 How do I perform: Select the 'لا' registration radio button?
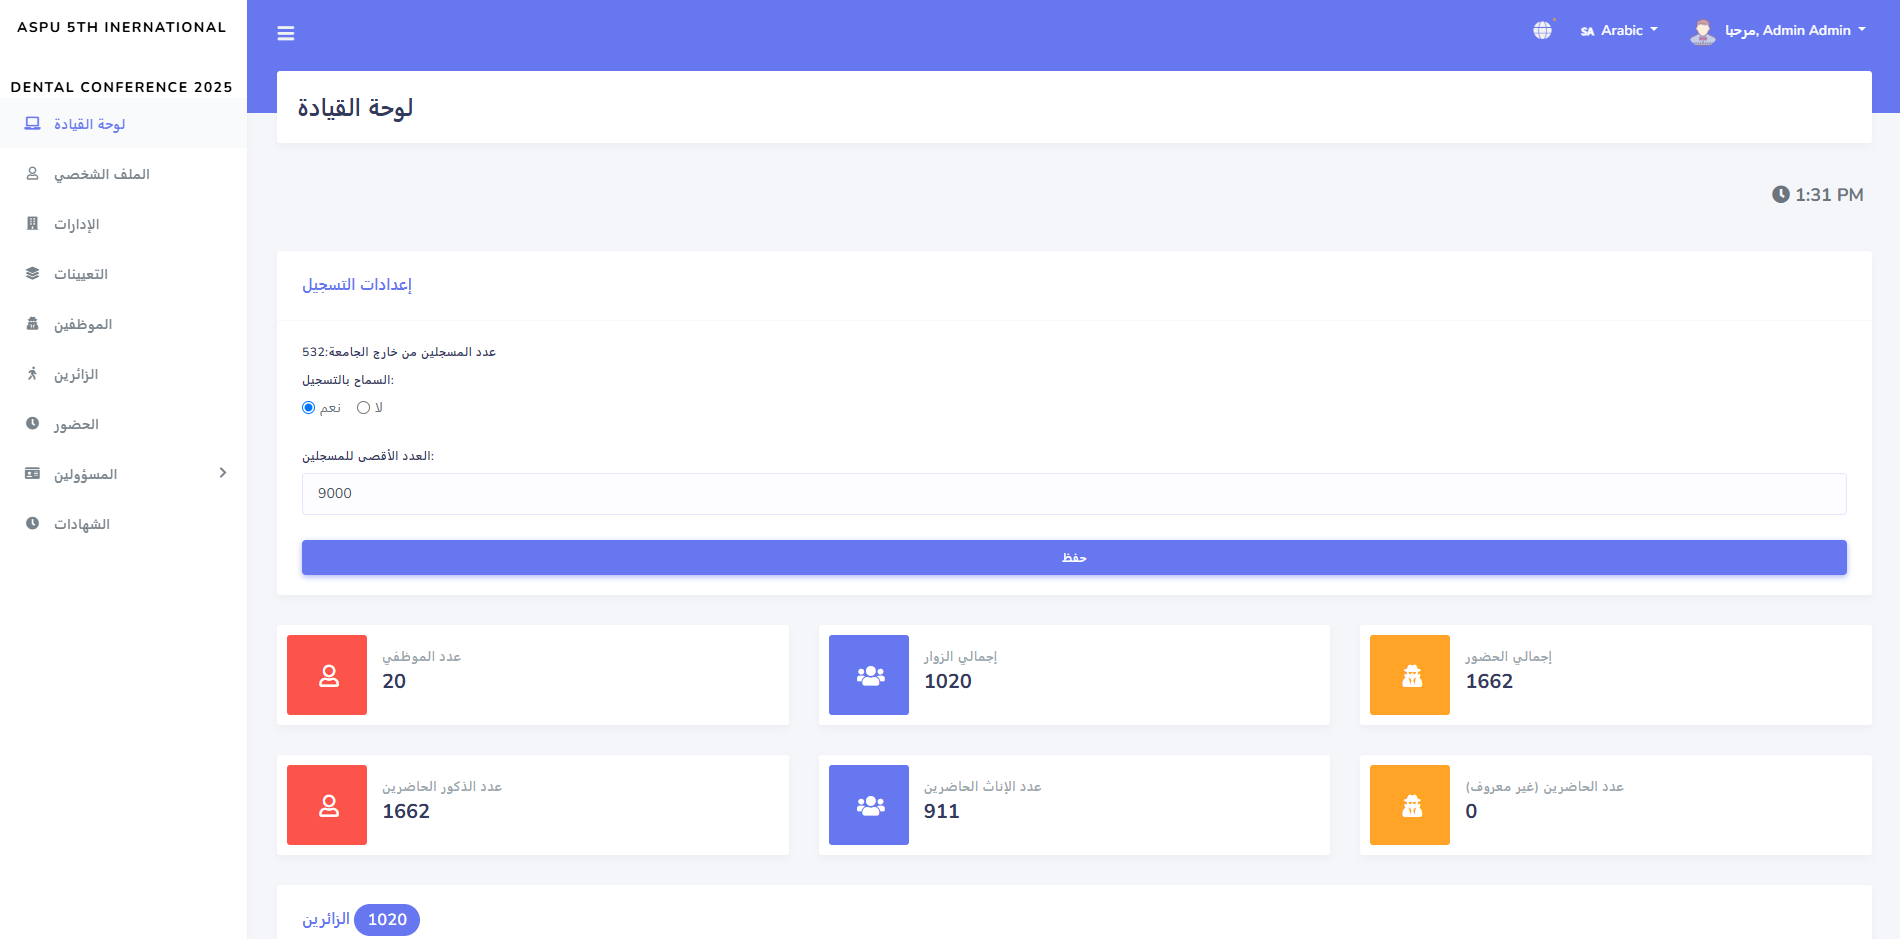tap(364, 408)
